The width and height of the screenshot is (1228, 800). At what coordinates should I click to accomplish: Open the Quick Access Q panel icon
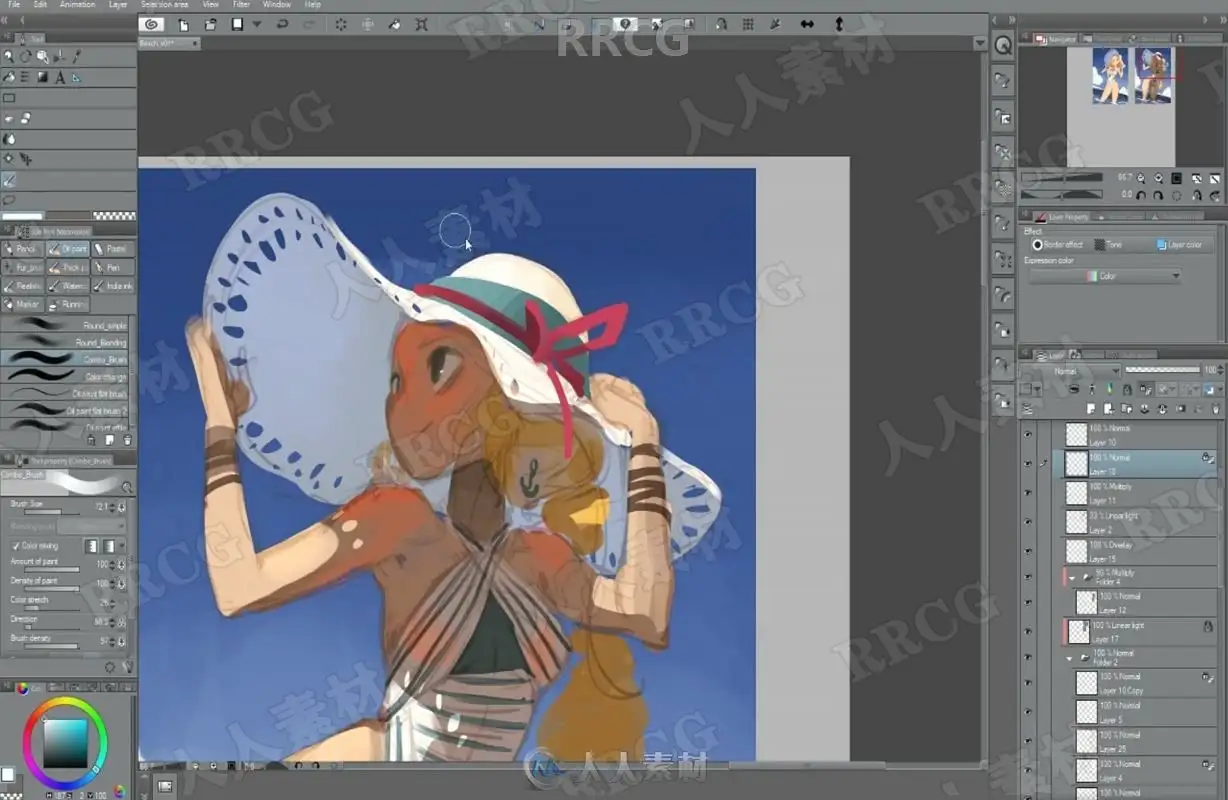tap(1003, 46)
